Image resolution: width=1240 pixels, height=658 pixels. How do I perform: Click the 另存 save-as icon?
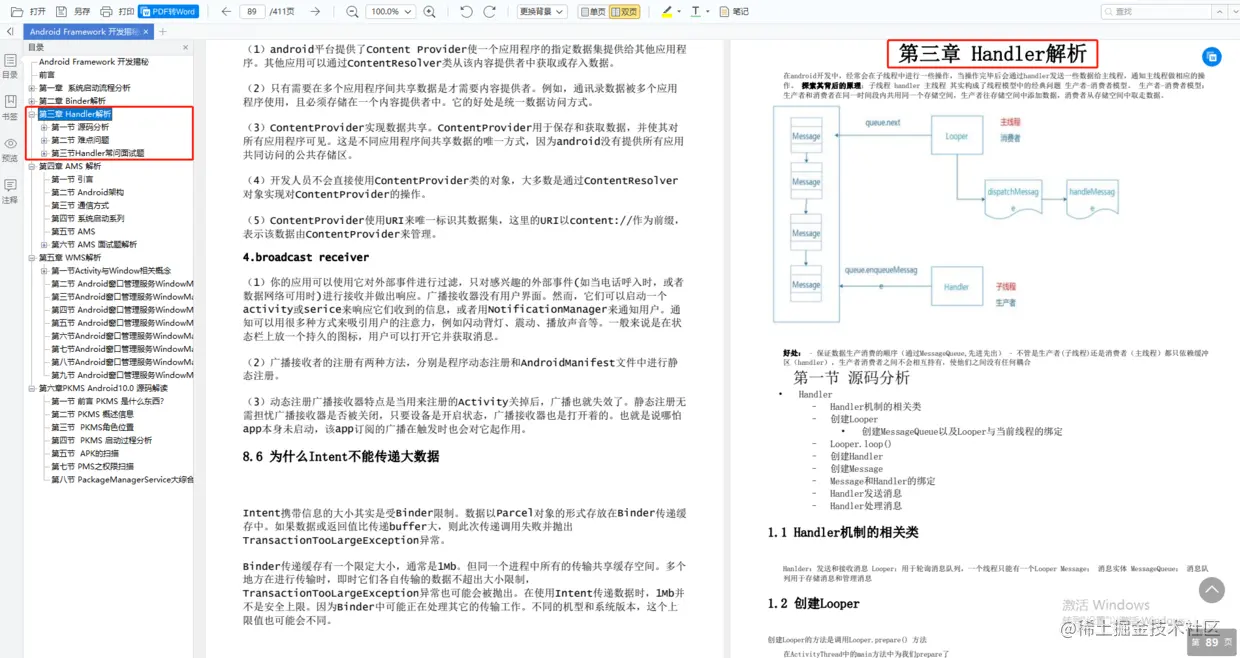(61, 12)
